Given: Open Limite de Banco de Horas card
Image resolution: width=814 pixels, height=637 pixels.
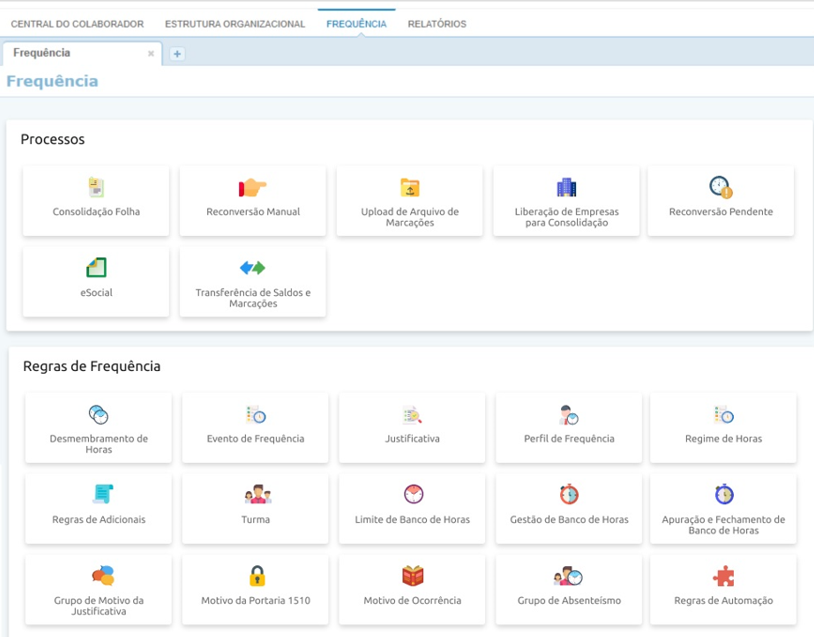Looking at the screenshot, I should click(x=412, y=507).
